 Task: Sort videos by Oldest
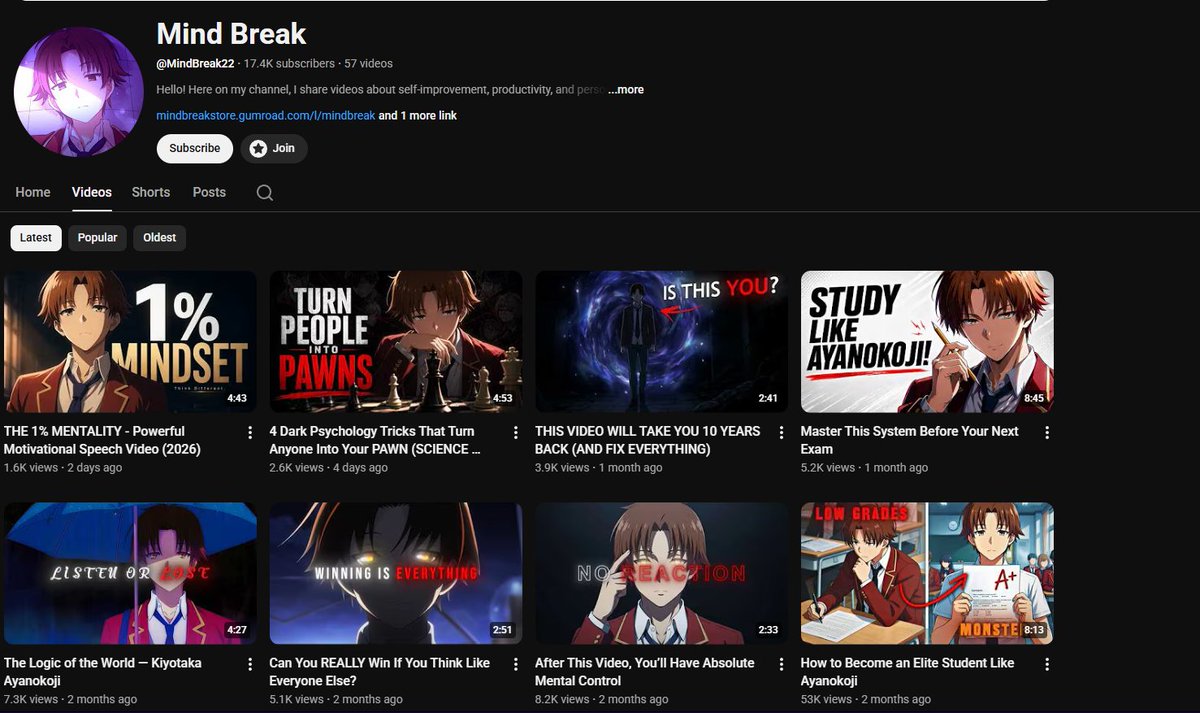pos(159,238)
